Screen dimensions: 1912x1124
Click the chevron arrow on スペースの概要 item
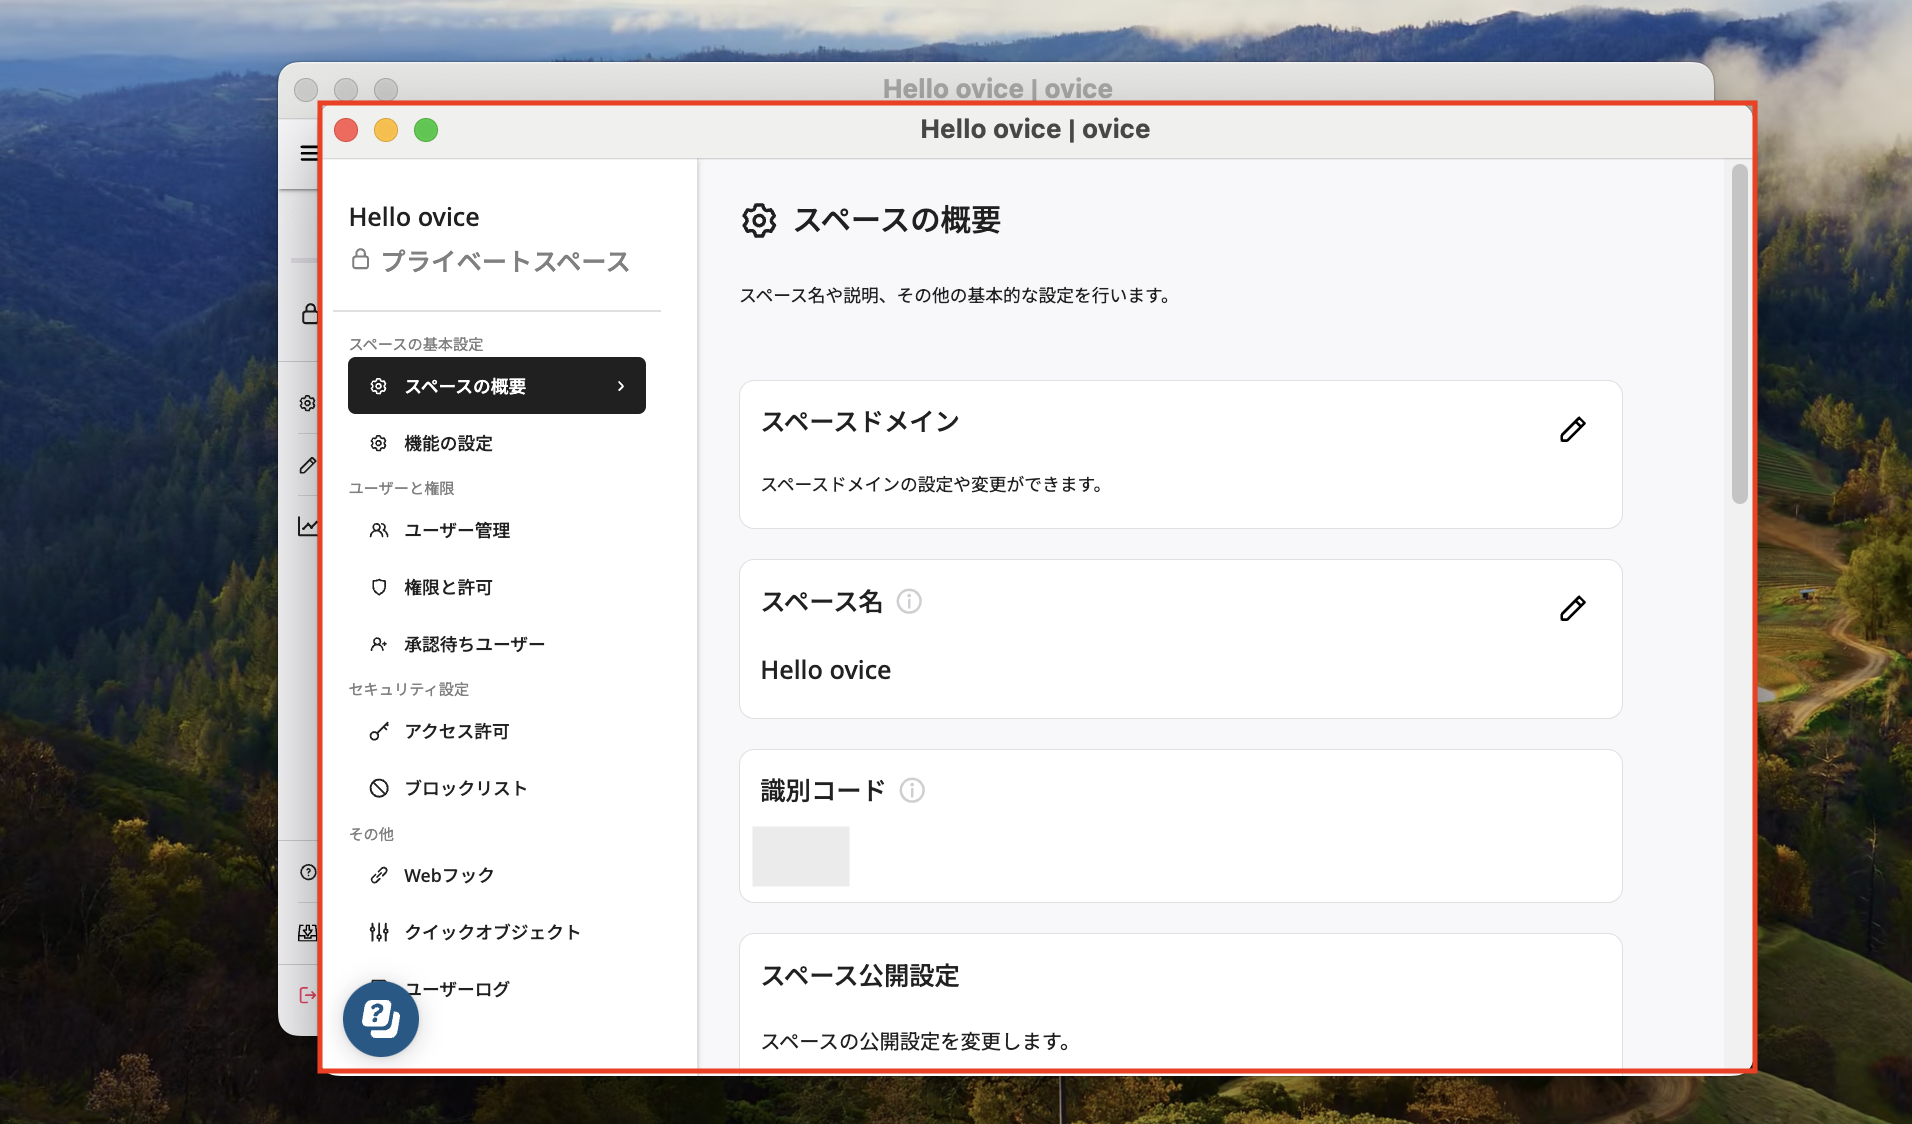621,386
